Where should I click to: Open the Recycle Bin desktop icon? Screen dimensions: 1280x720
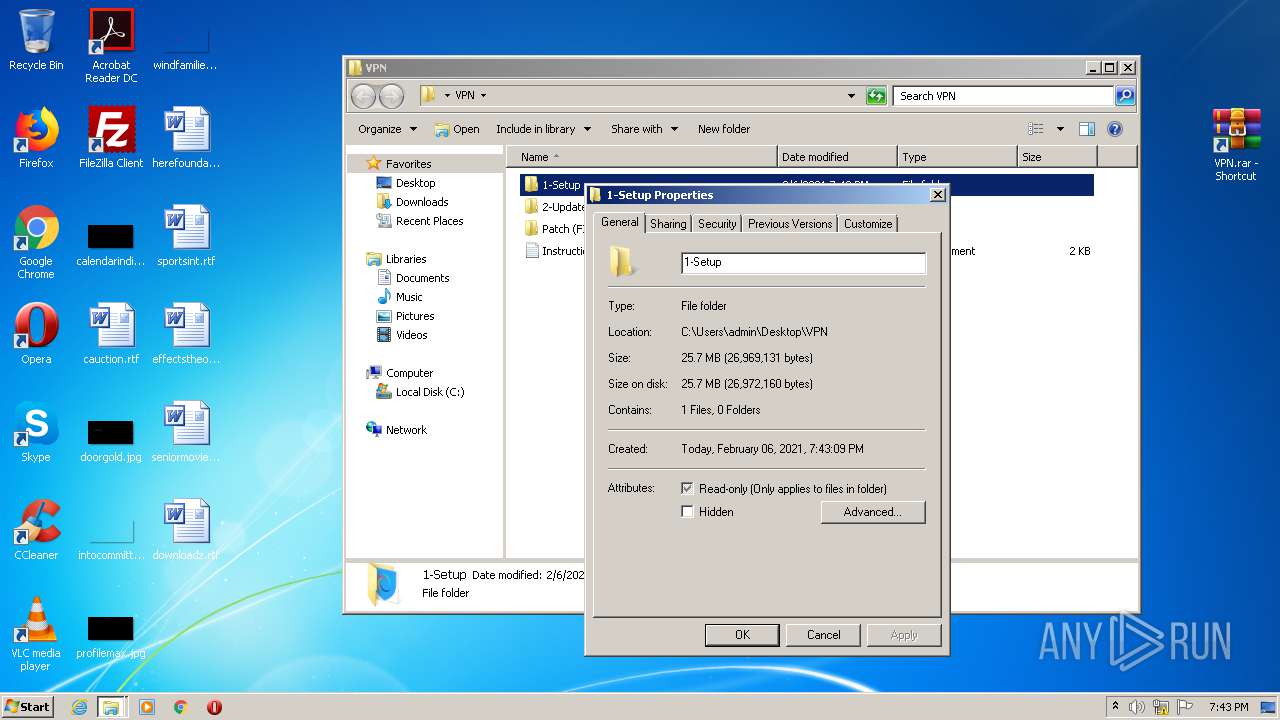(x=36, y=40)
